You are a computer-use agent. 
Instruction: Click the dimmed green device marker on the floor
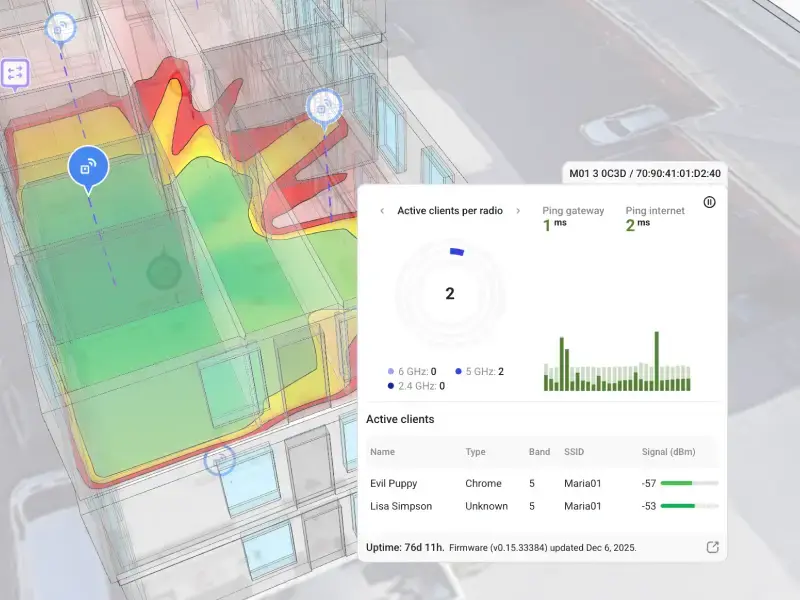(160, 271)
